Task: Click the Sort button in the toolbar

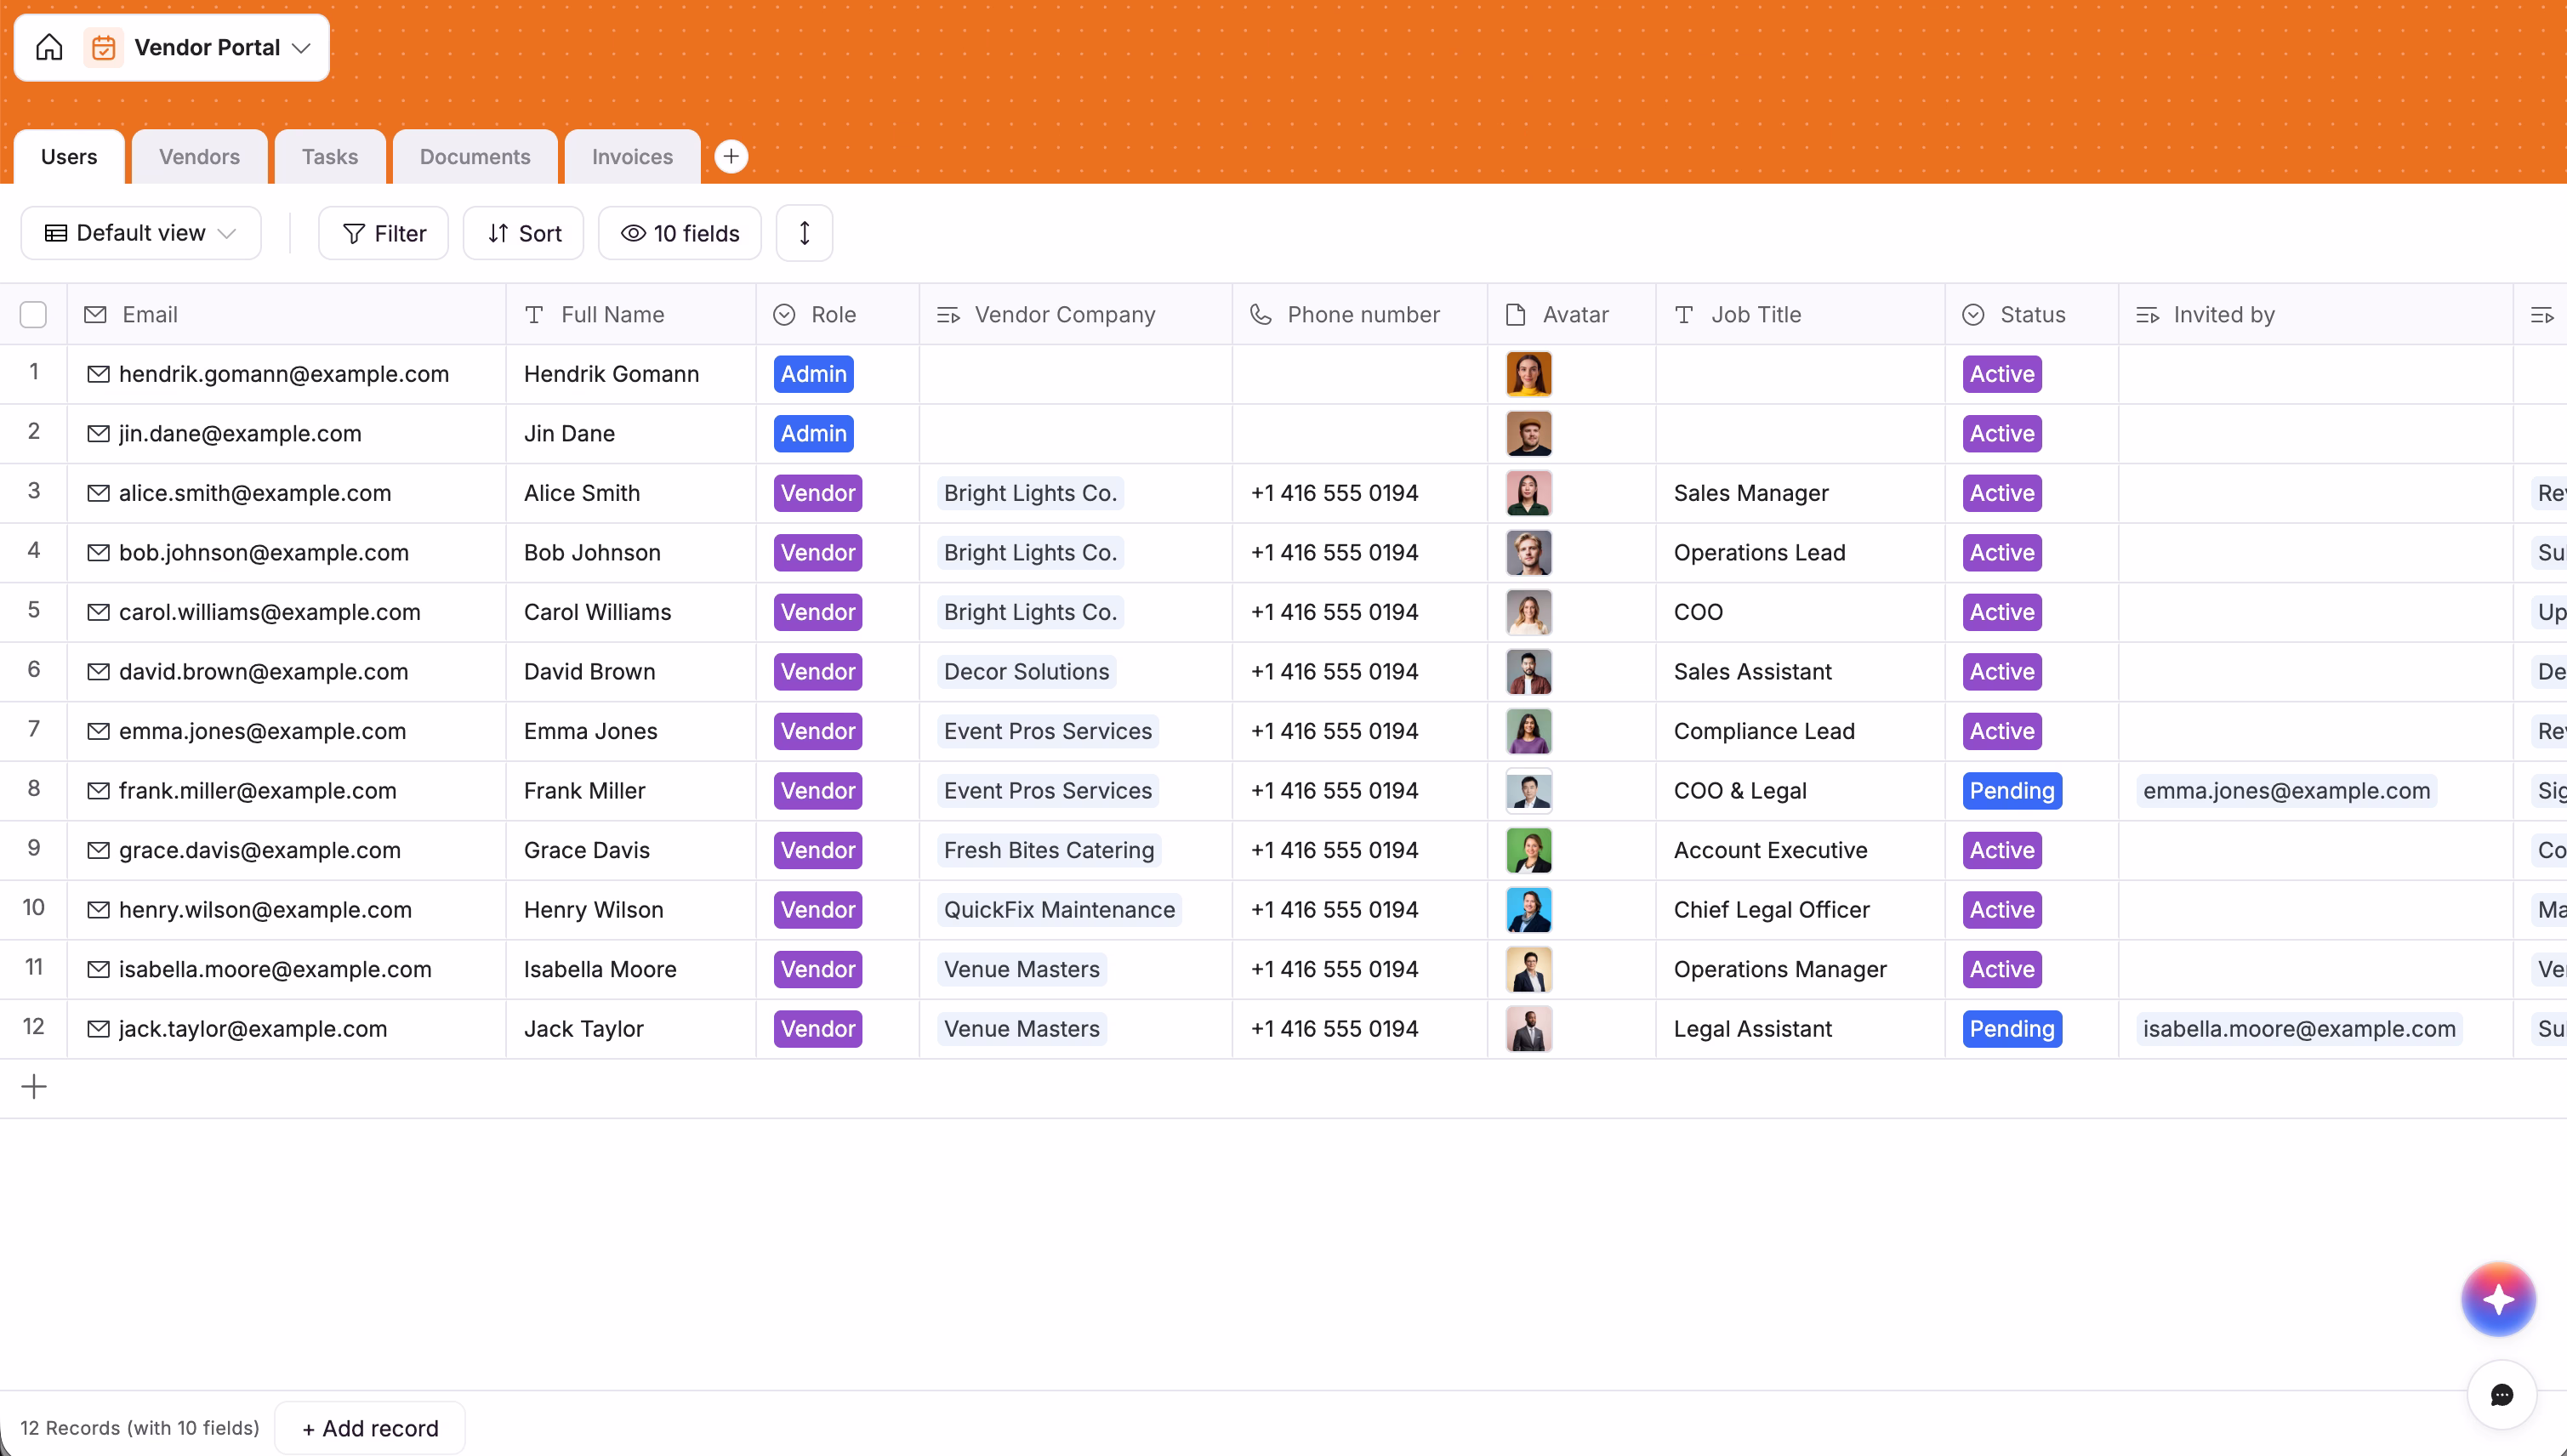Action: tap(523, 233)
